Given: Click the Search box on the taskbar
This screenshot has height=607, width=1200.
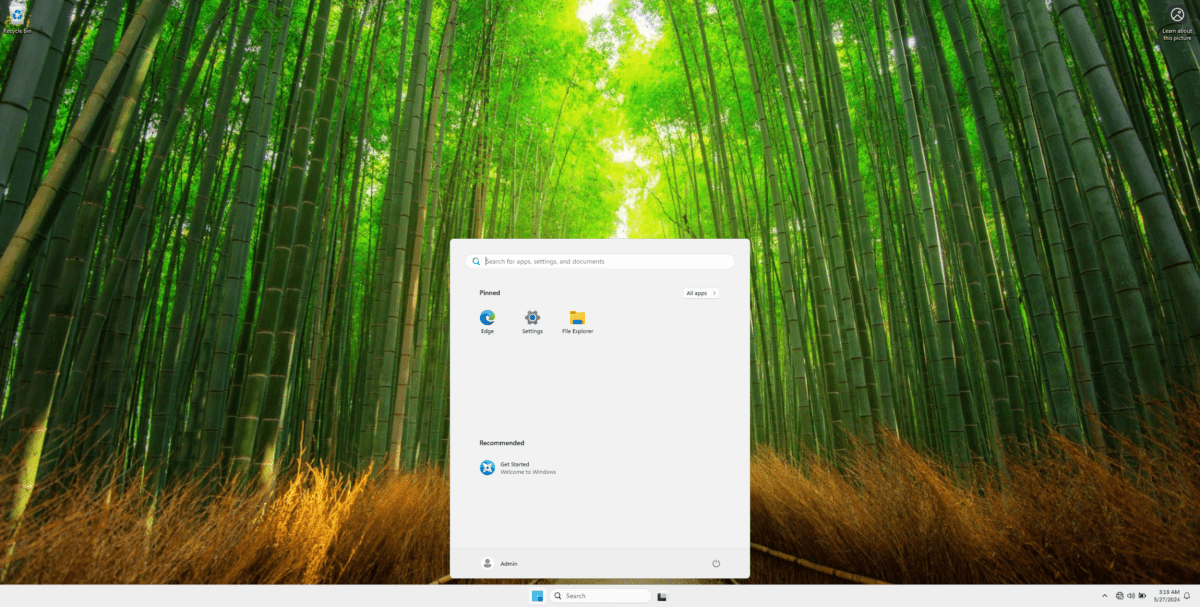Looking at the screenshot, I should pos(600,595).
